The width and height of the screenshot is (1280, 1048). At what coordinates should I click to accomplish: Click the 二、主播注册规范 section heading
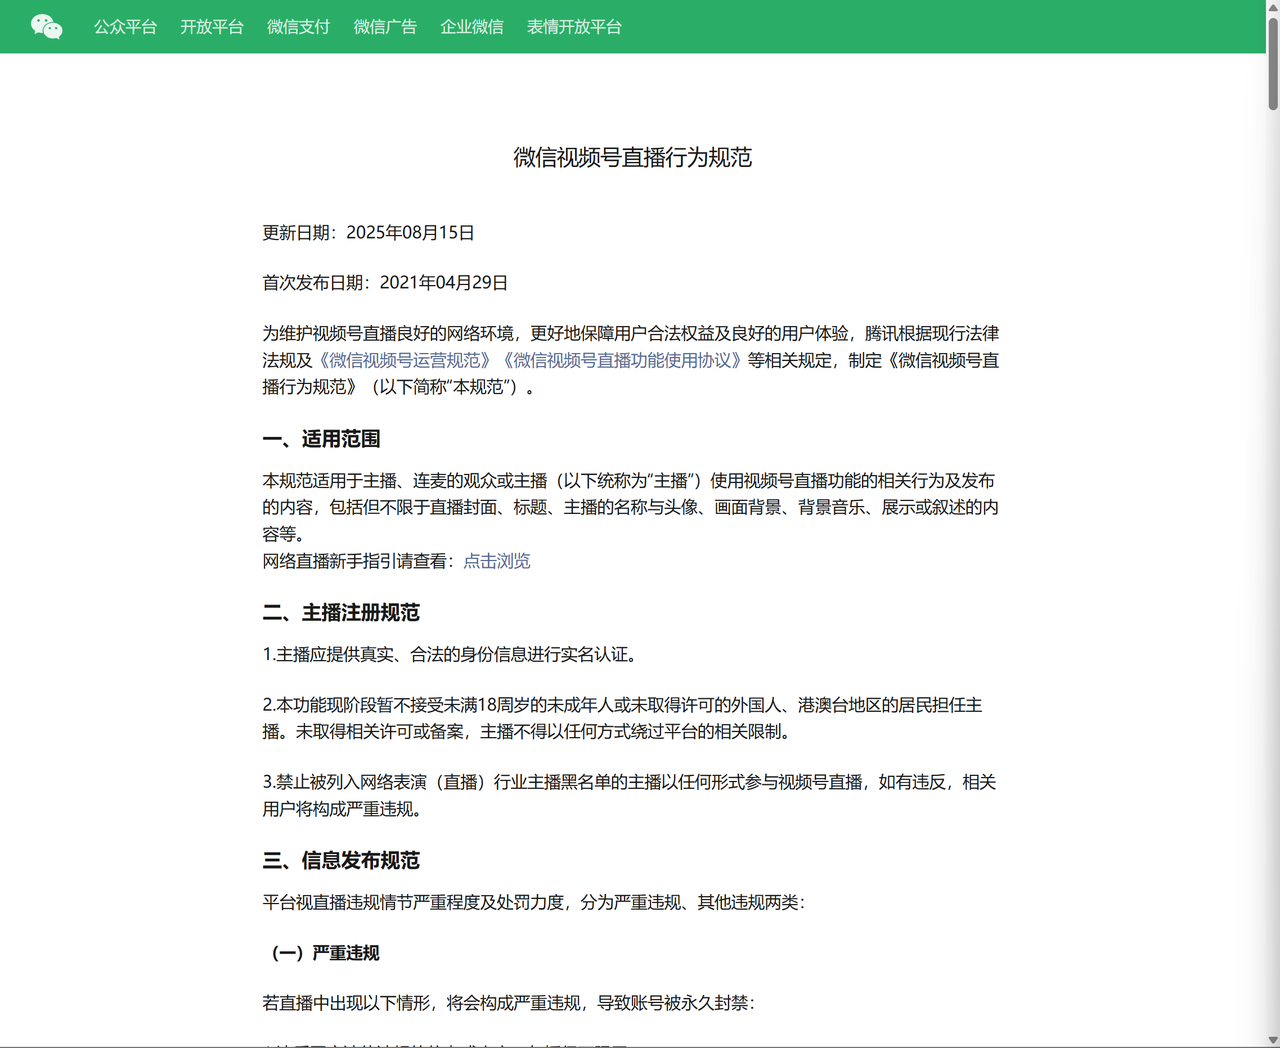tap(341, 613)
